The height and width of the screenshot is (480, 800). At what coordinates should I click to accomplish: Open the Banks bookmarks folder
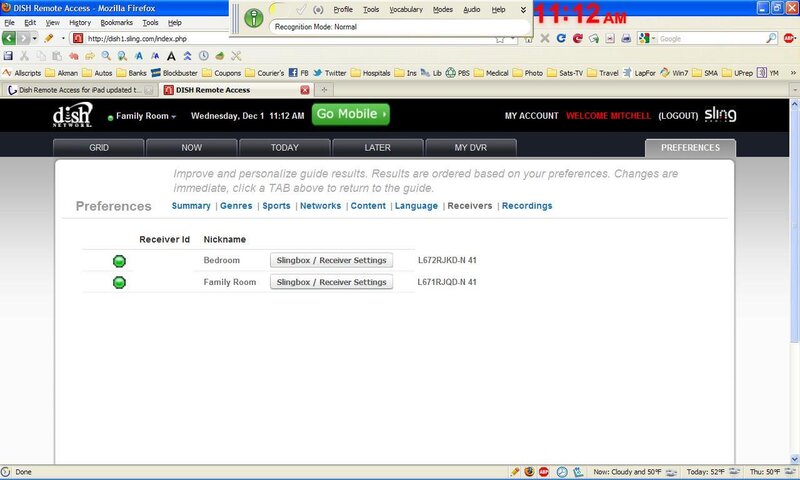[132, 73]
